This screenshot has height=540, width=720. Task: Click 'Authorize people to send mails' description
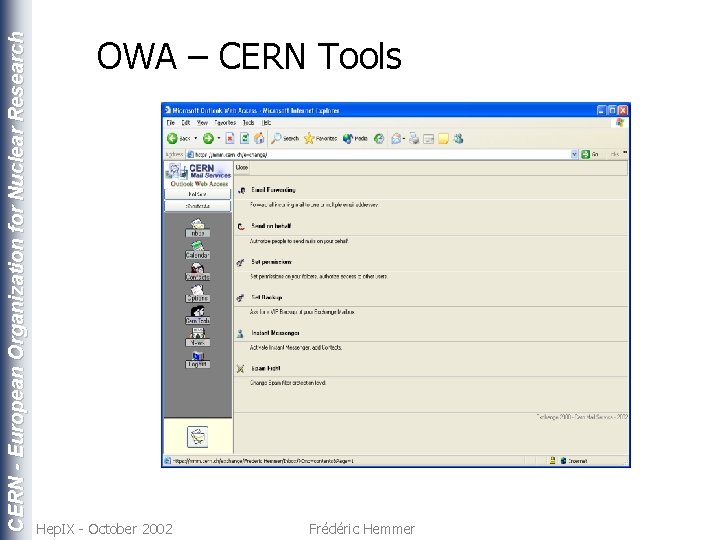(x=299, y=241)
